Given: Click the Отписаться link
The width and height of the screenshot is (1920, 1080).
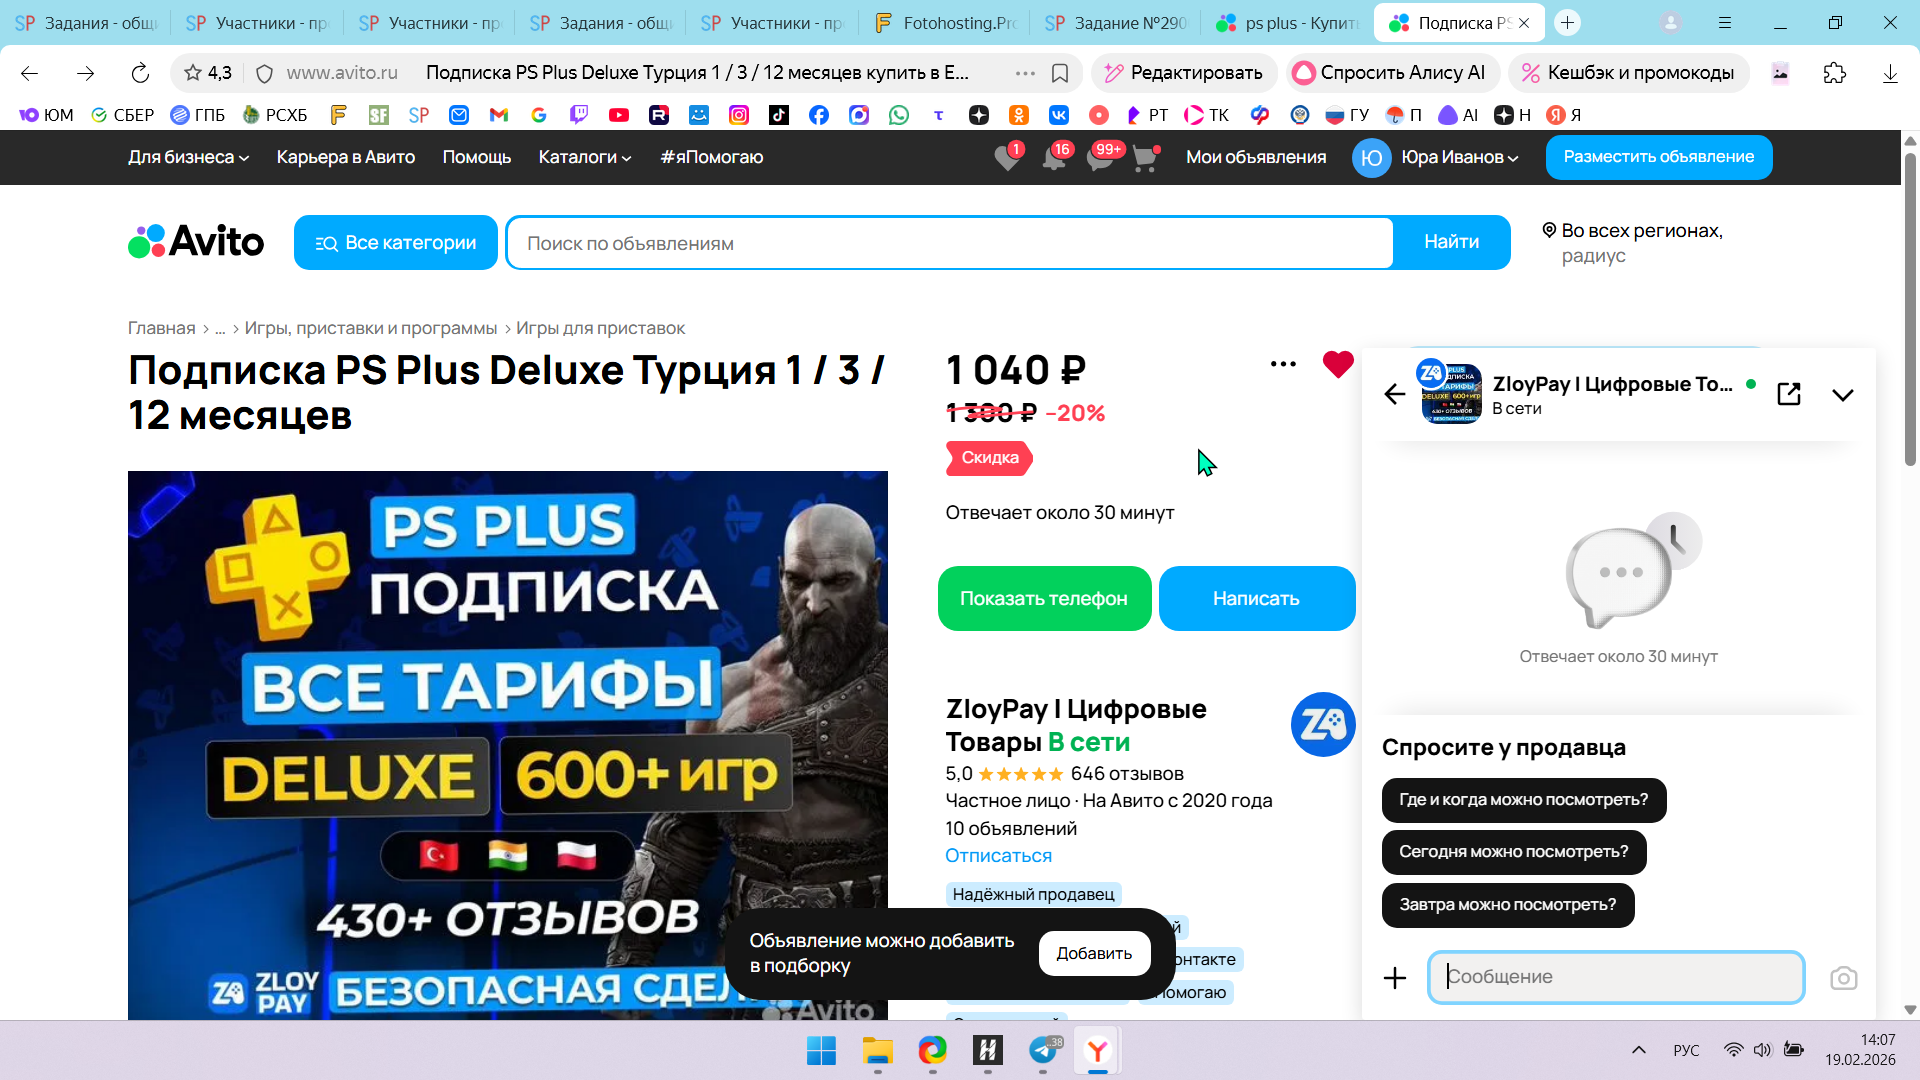Looking at the screenshot, I should pos(998,856).
